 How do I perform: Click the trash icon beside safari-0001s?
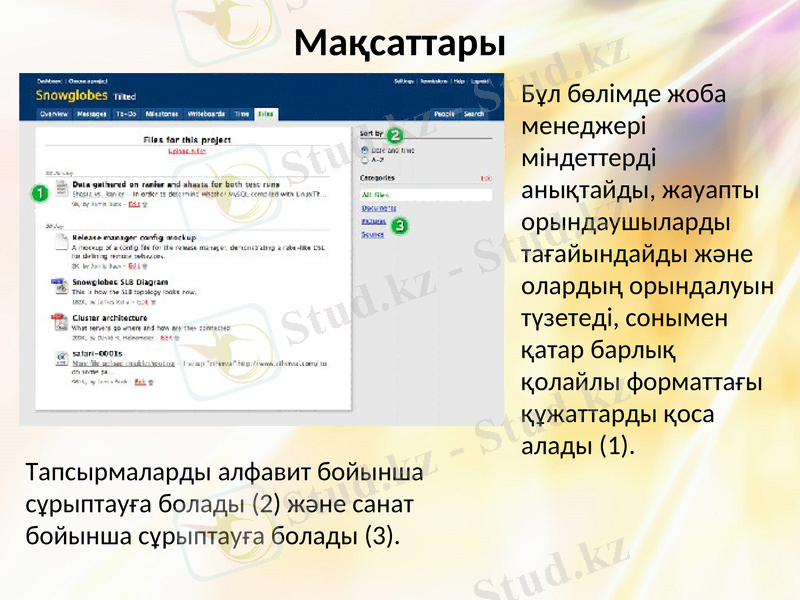click(149, 382)
